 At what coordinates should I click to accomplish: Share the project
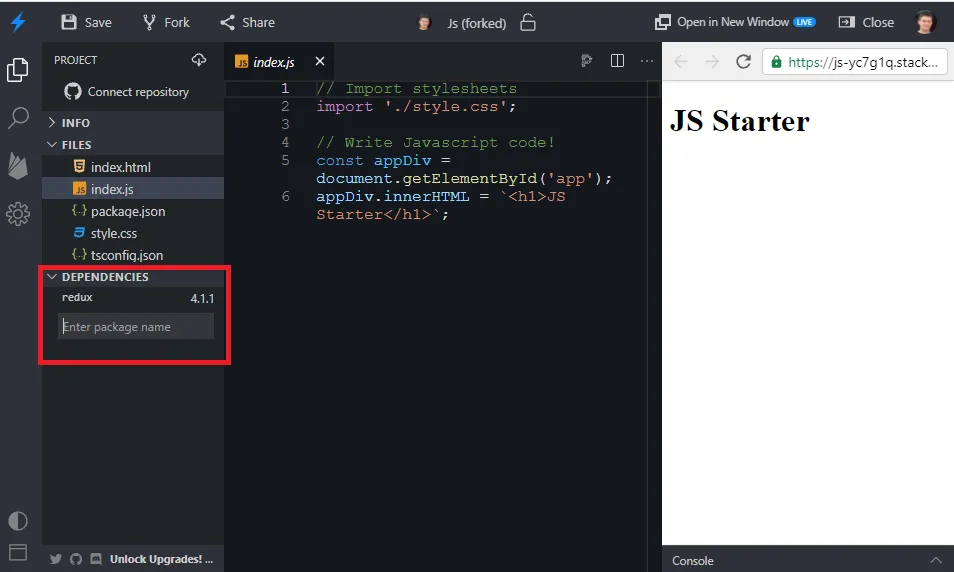[248, 23]
